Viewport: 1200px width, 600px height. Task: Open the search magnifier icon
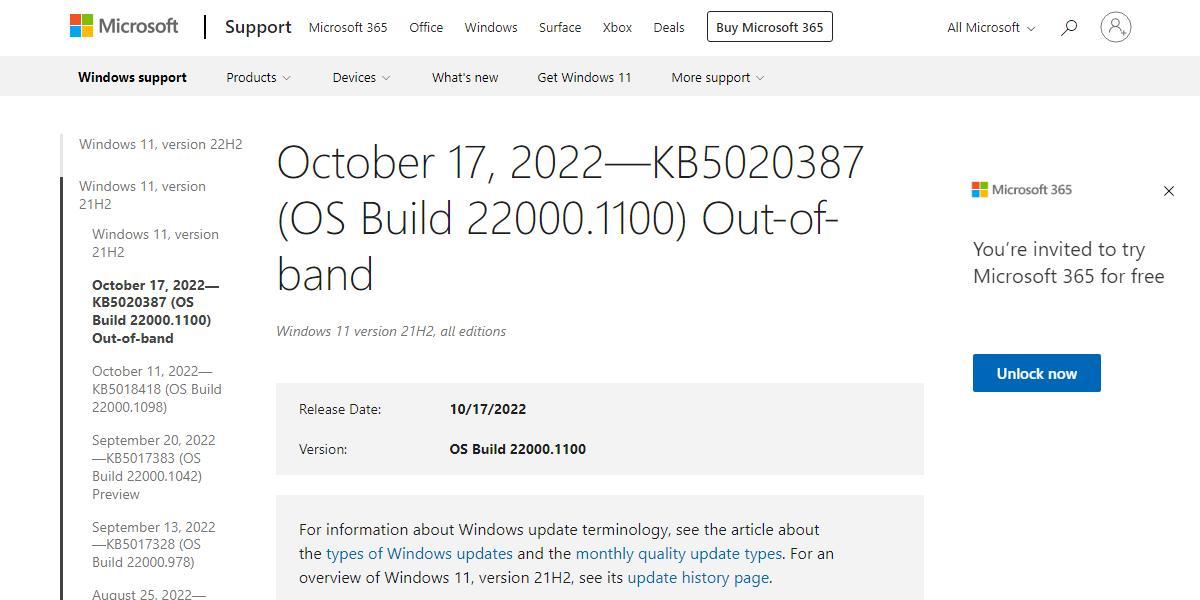click(x=1069, y=27)
